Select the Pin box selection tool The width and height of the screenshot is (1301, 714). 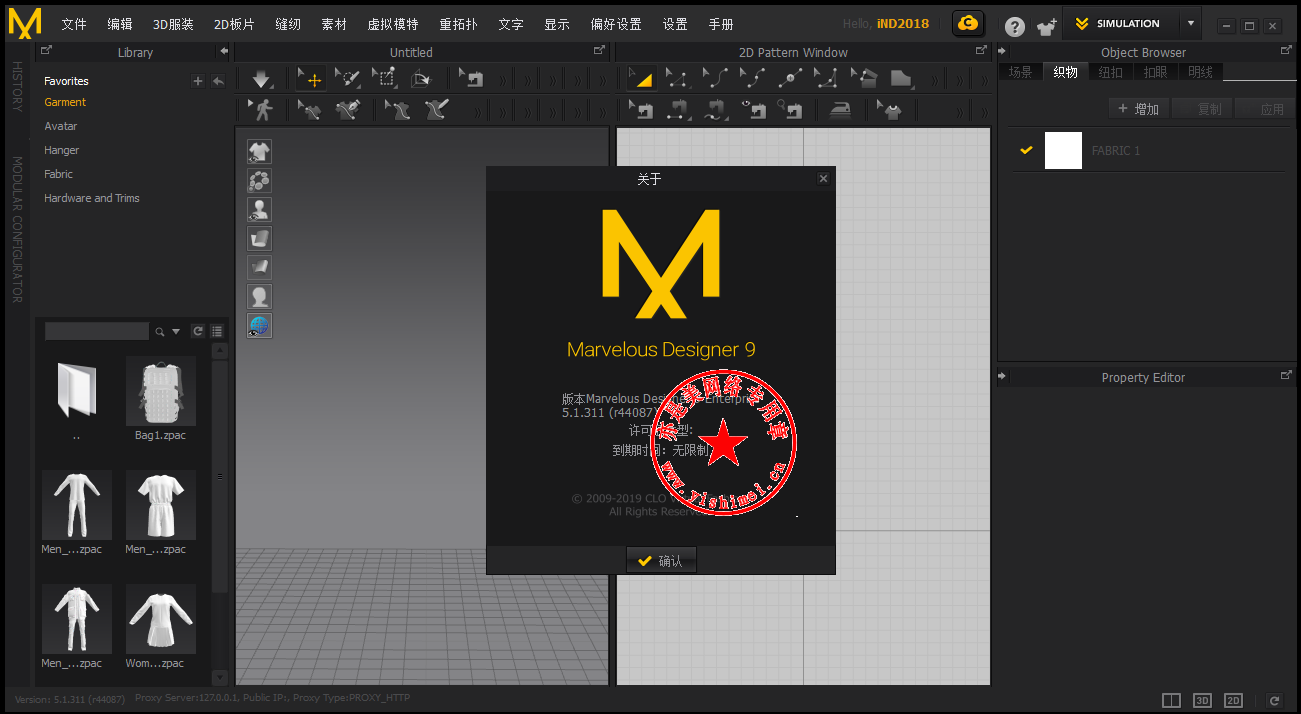[384, 79]
